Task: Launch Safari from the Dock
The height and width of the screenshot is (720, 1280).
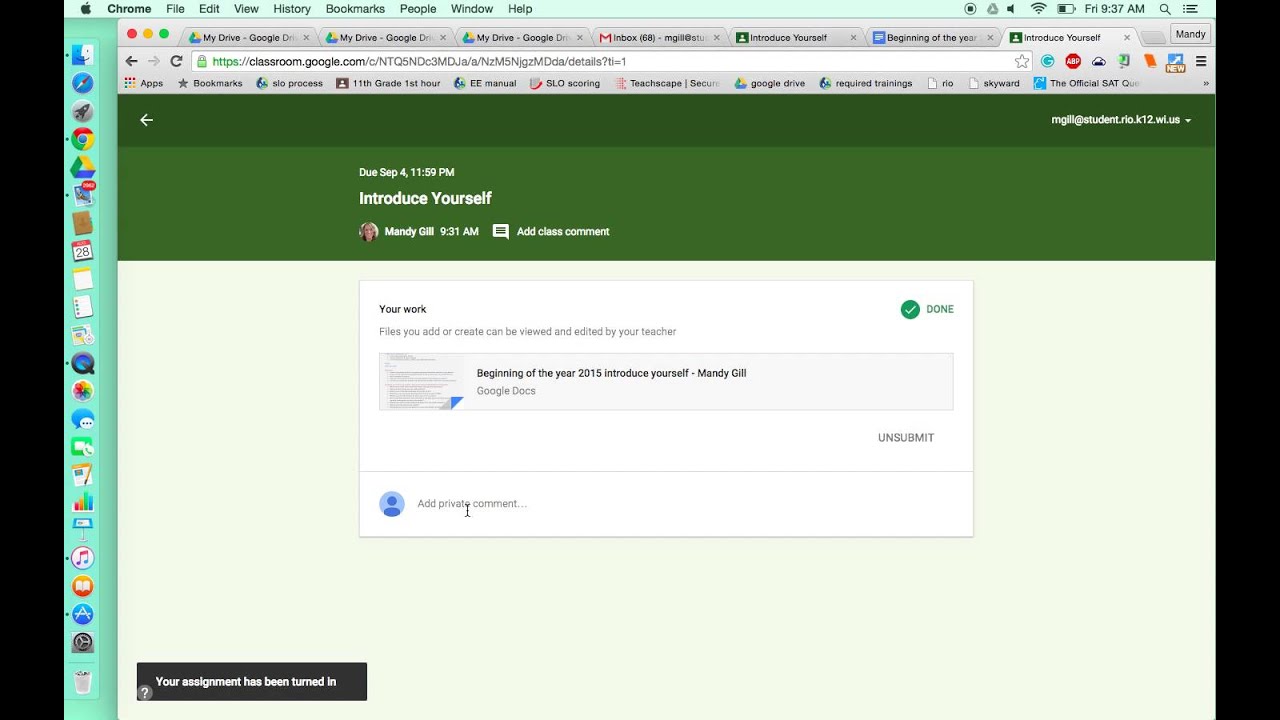Action: [83, 83]
